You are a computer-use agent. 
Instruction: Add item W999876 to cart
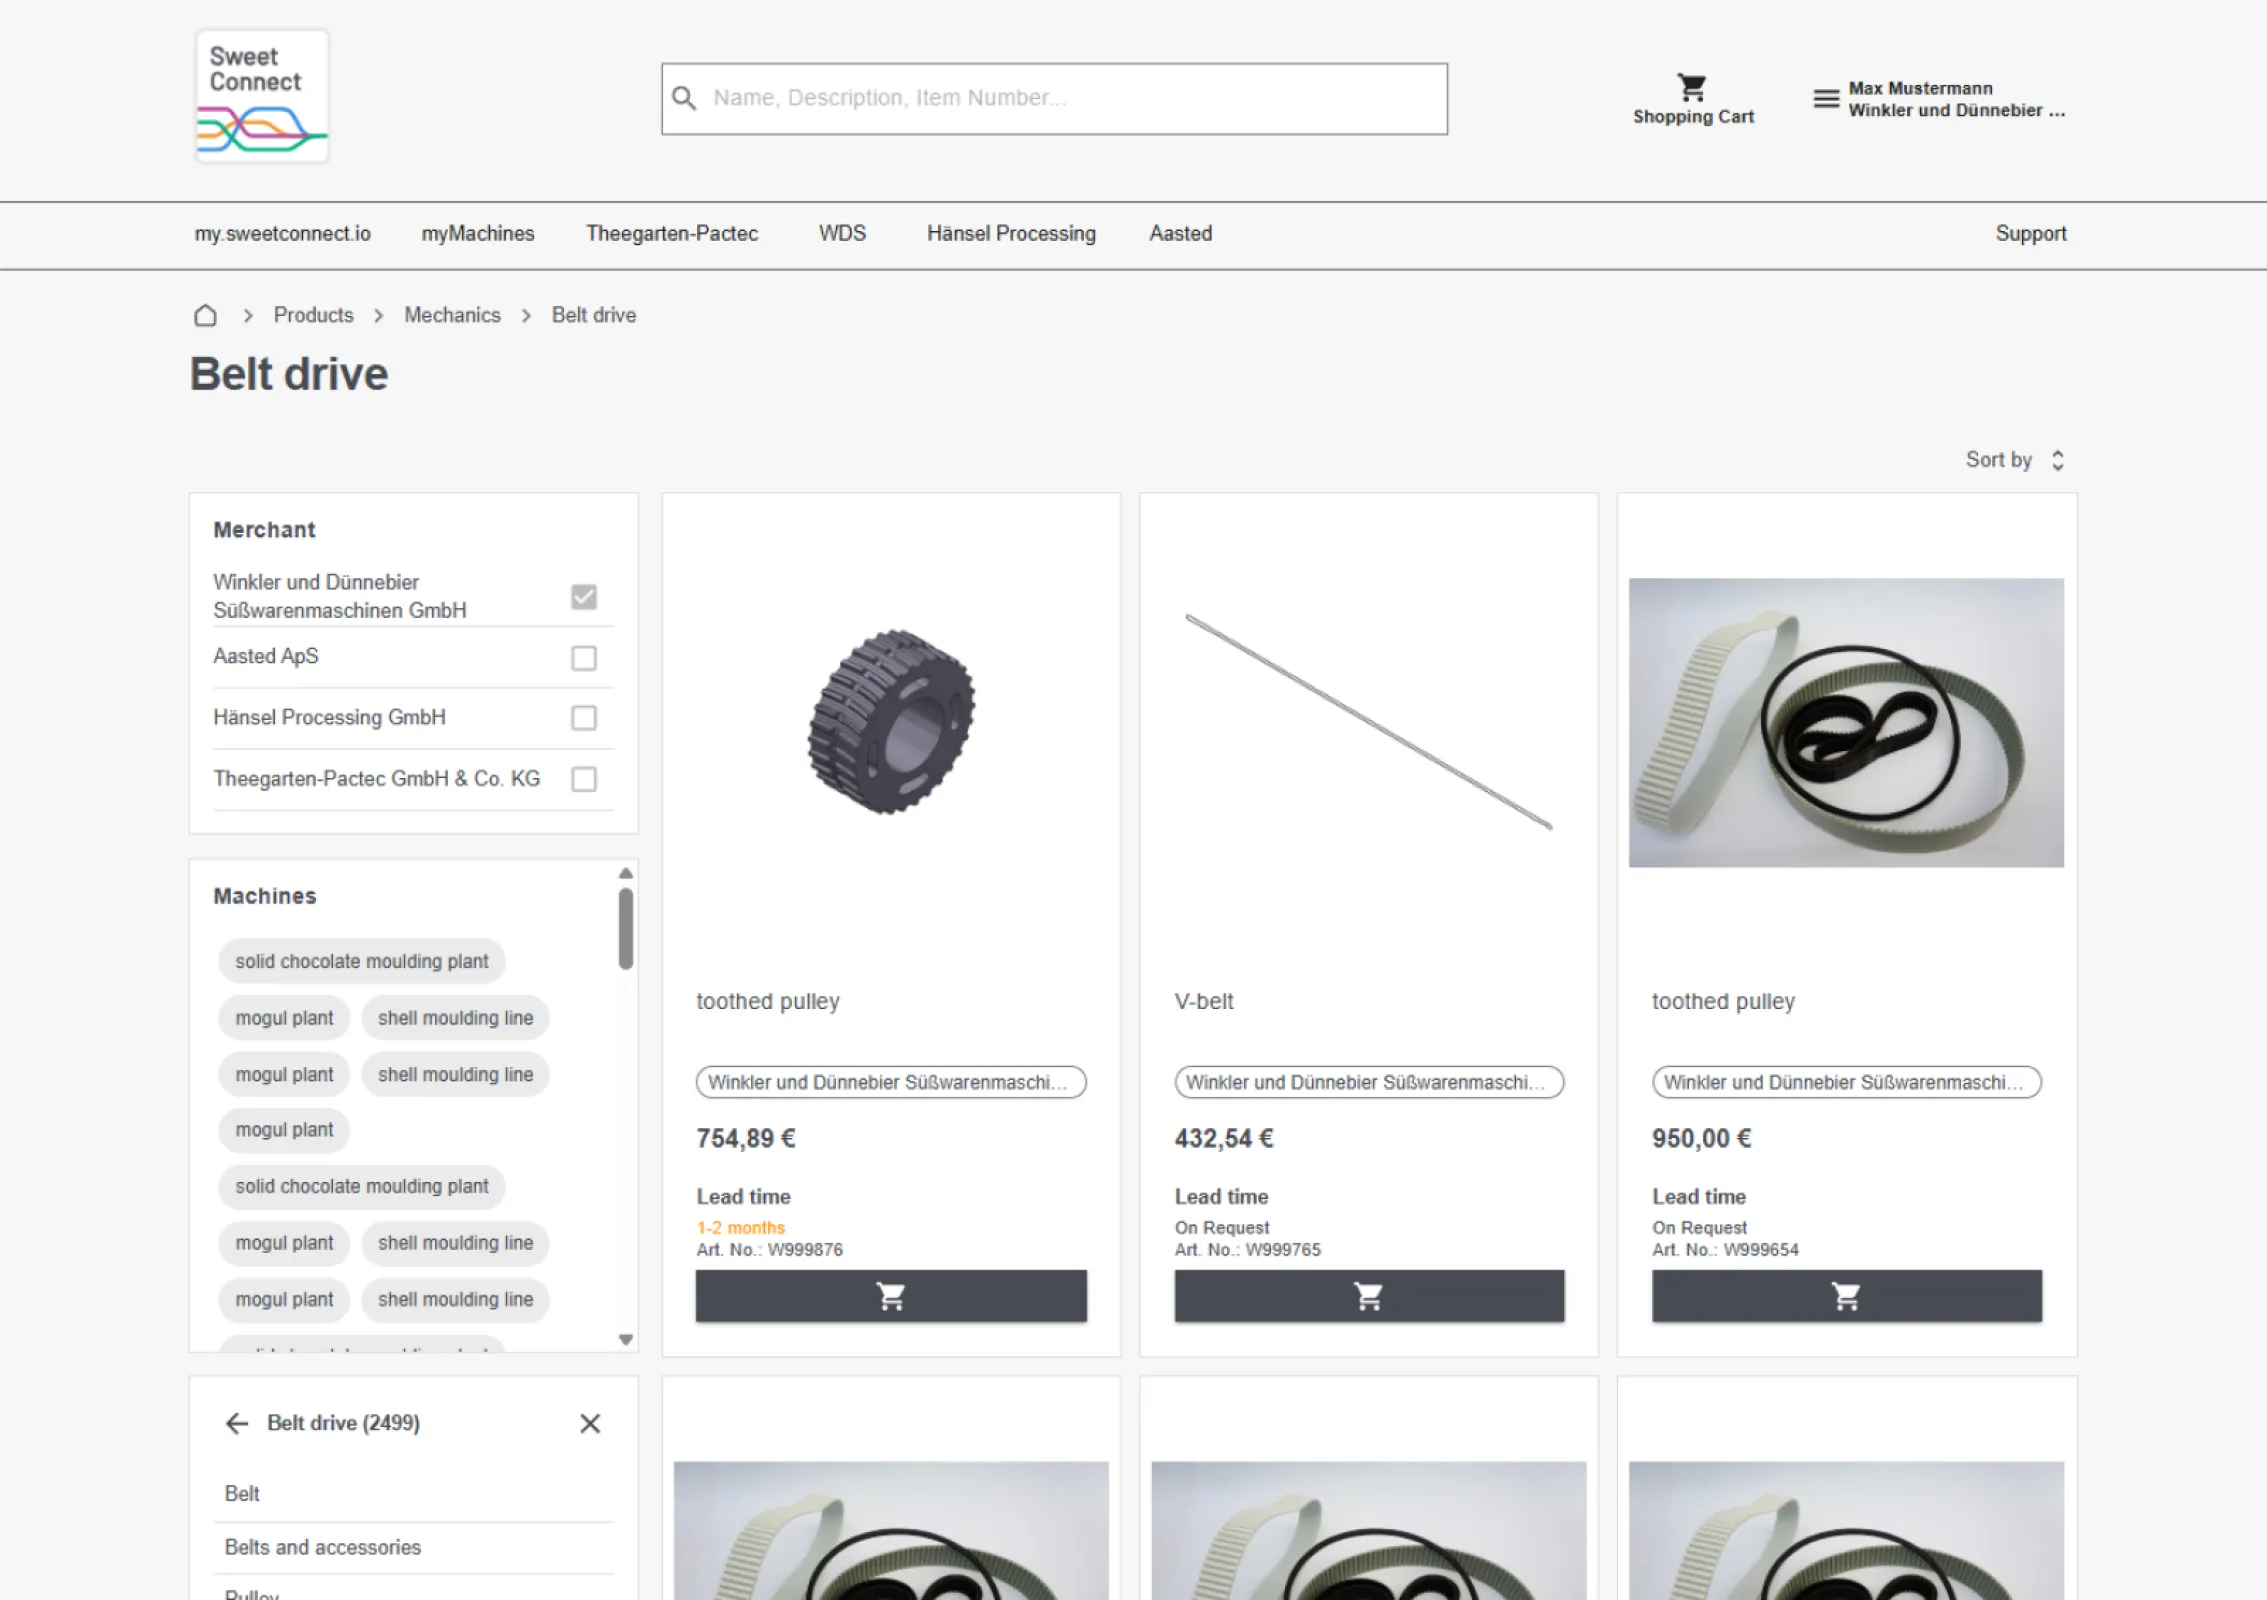[x=891, y=1296]
